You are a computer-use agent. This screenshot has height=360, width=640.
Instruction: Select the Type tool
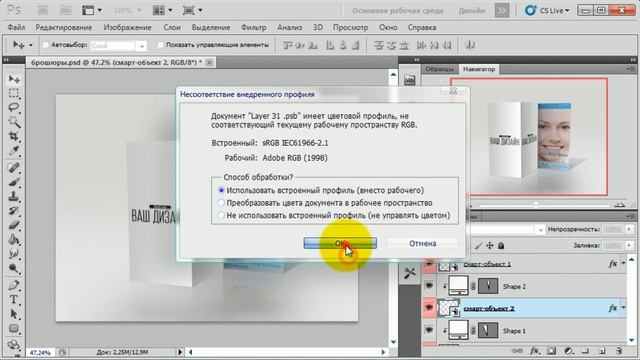(13, 300)
